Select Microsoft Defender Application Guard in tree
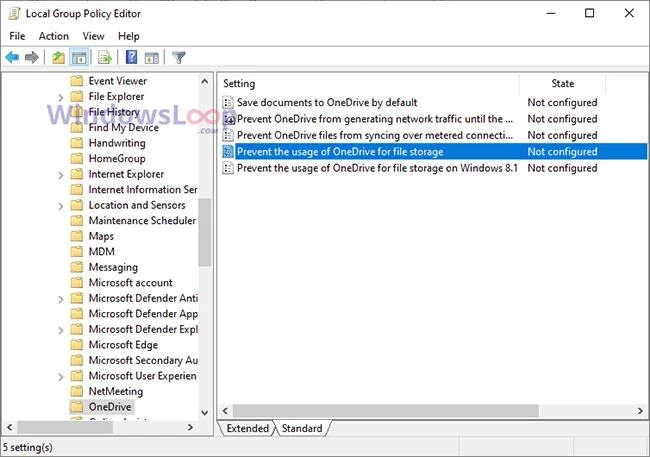Screen dimensions: 650x457 [x=143, y=314]
